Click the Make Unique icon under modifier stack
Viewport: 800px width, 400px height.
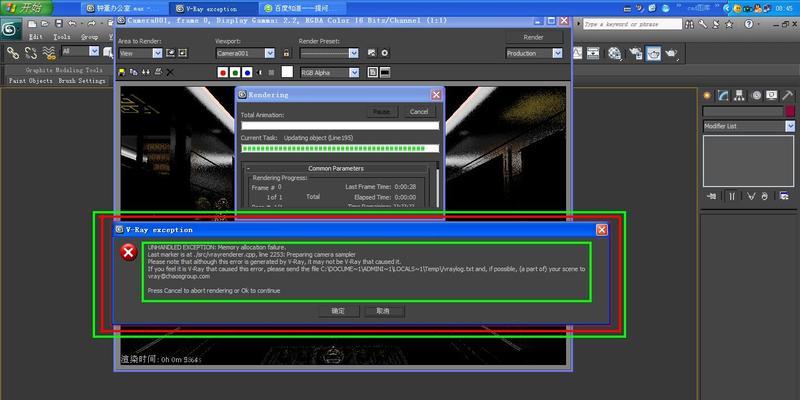click(x=751, y=196)
